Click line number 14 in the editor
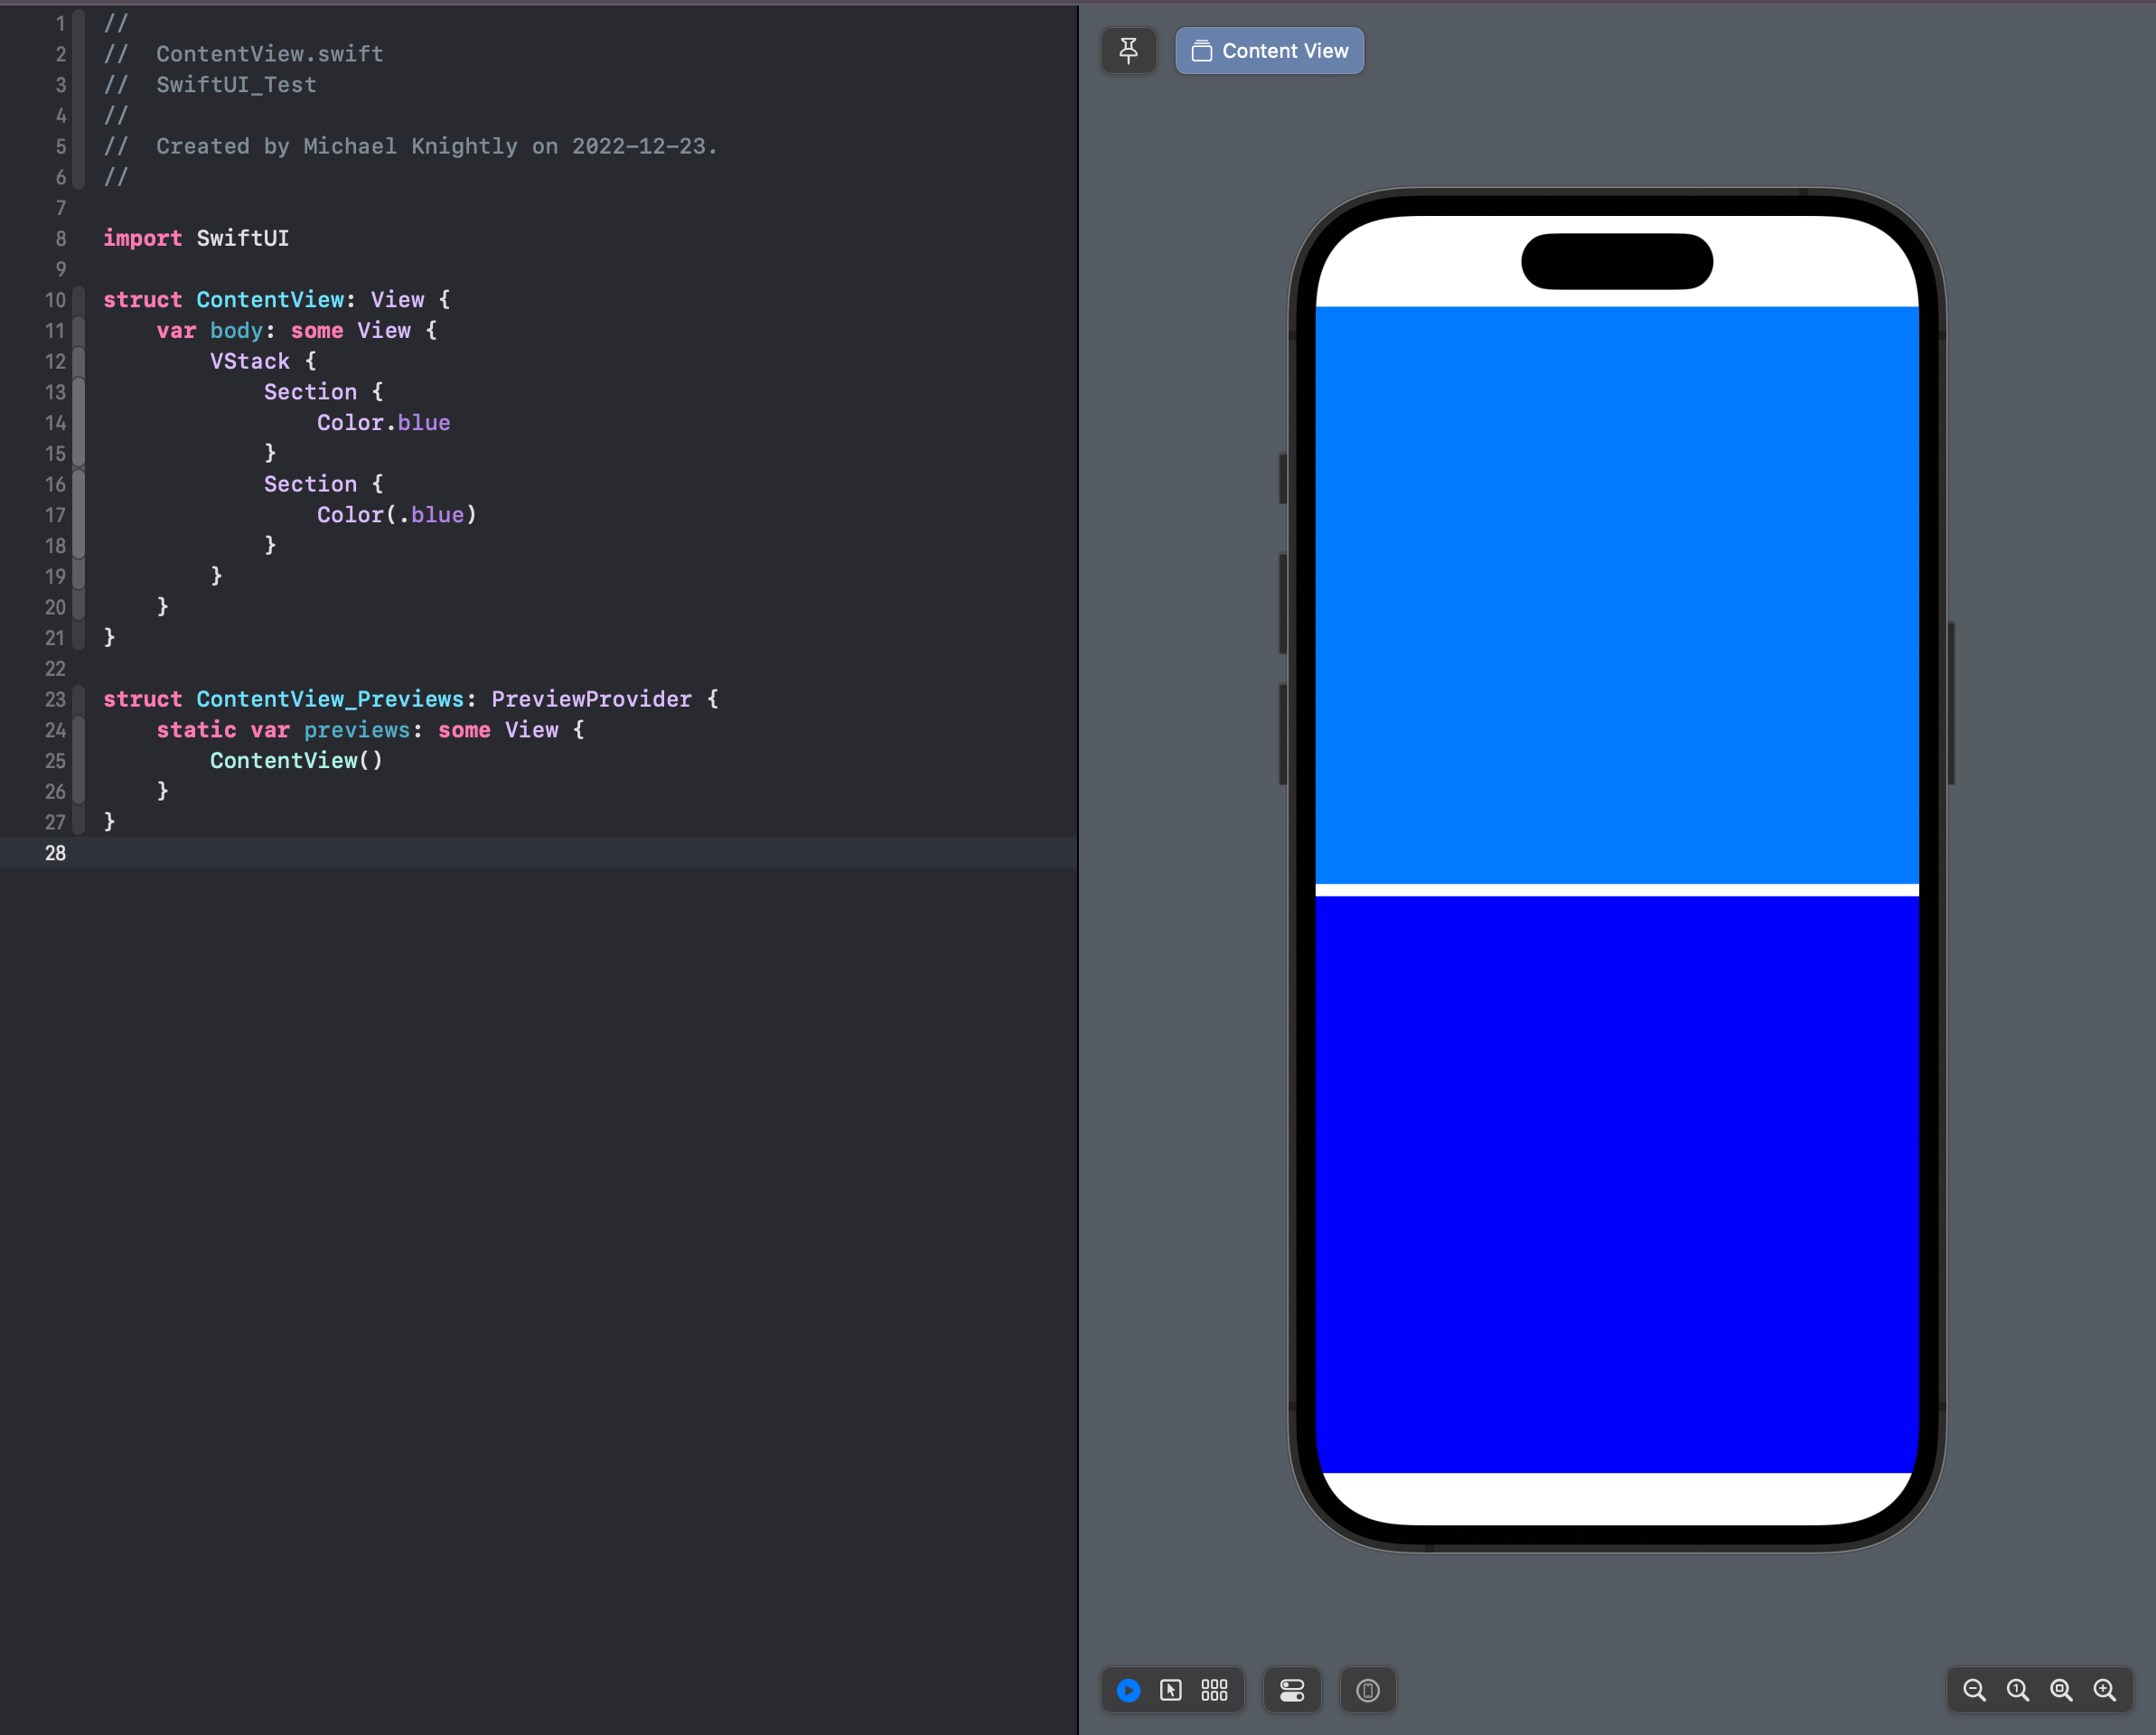Viewport: 2156px width, 1735px height. (x=55, y=422)
